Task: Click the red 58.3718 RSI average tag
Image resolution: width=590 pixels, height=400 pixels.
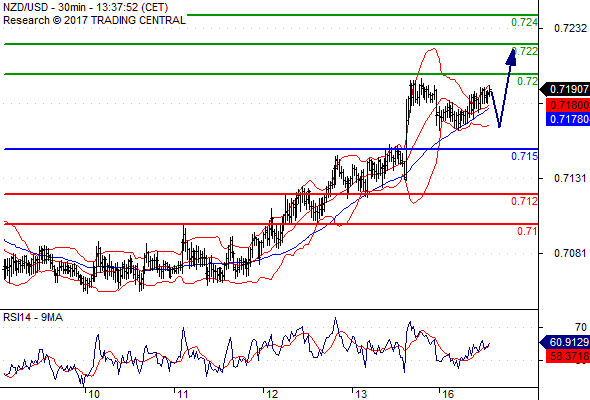Action: [568, 356]
